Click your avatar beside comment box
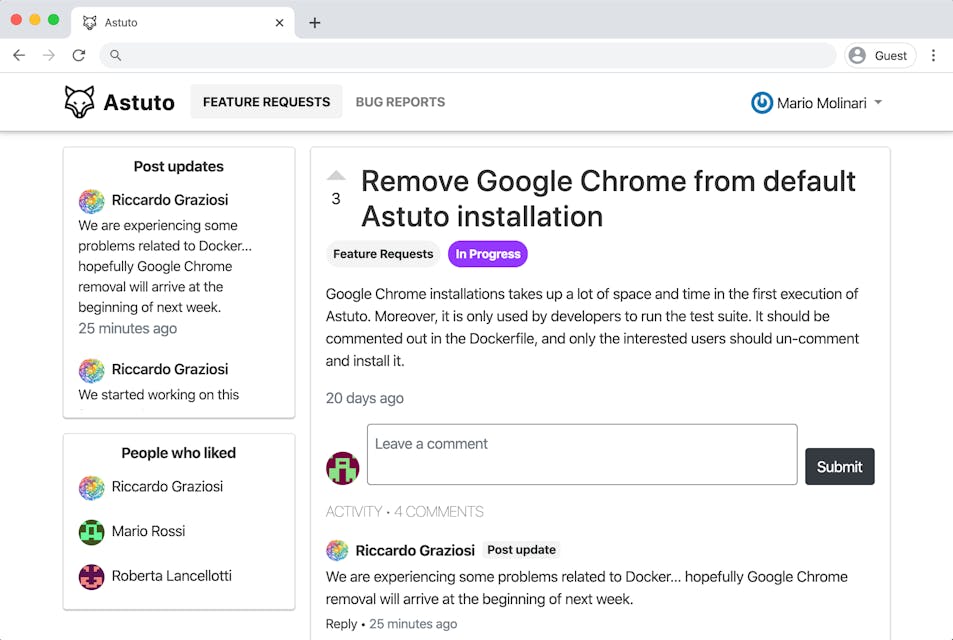Image resolution: width=953 pixels, height=640 pixels. [343, 468]
